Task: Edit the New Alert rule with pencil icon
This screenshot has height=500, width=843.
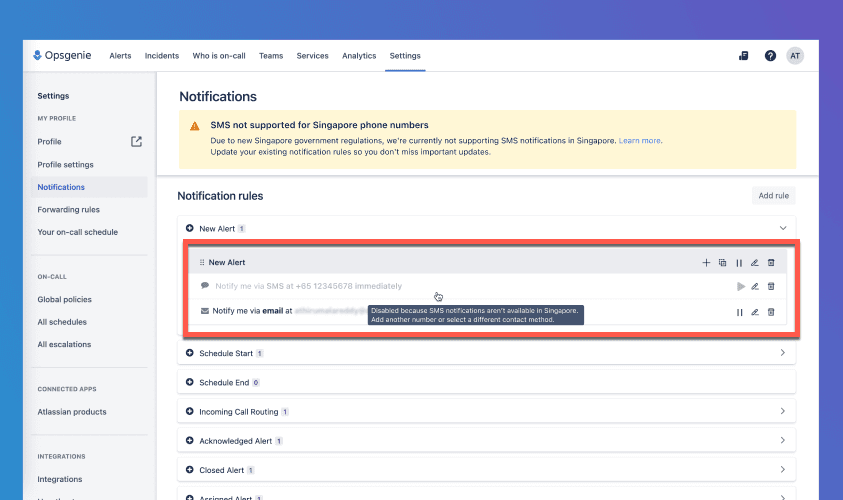Action: 755,262
